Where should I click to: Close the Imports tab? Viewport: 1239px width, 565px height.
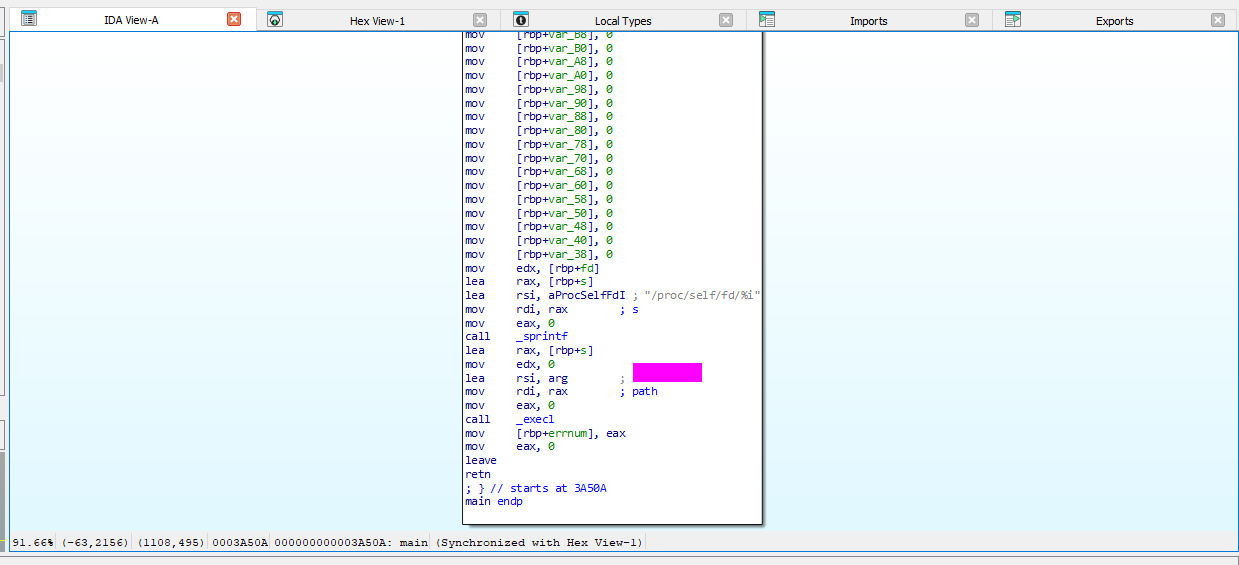[972, 20]
